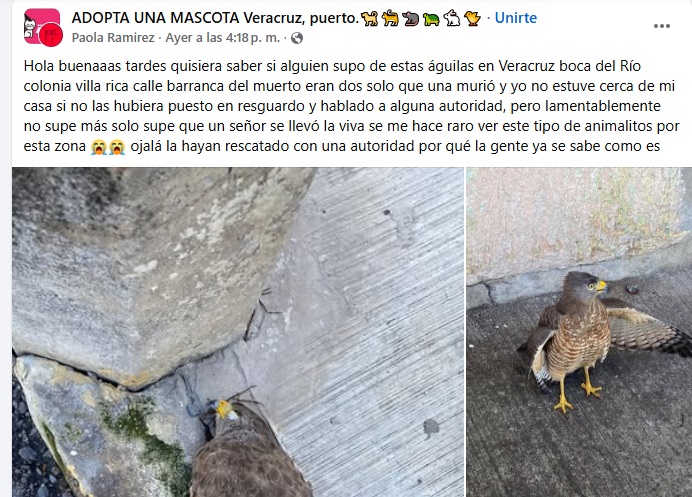Click the globe public-privacy icon
The width and height of the screenshot is (692, 497).
[297, 38]
